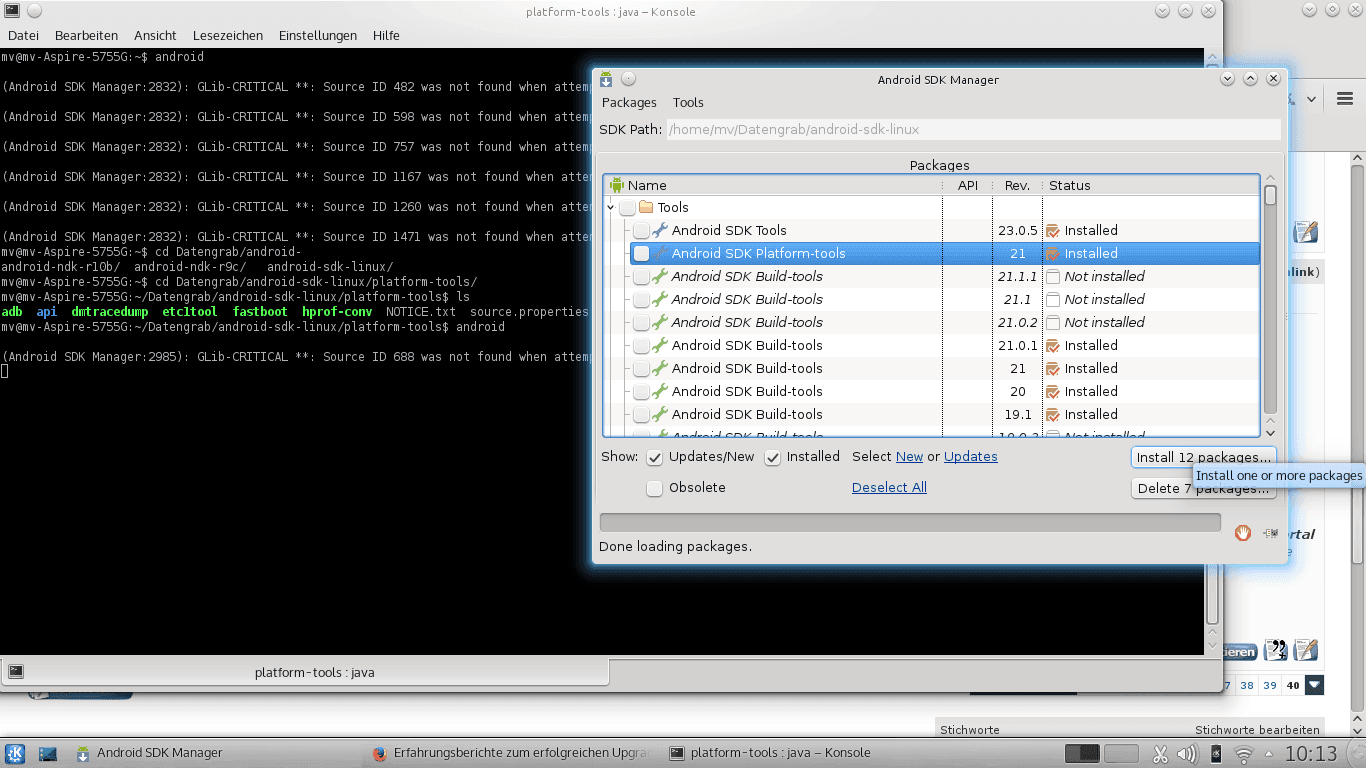1366x768 pixels.
Task: Click the wrench icon of Build-tools 21.0.1 row
Action: click(660, 345)
